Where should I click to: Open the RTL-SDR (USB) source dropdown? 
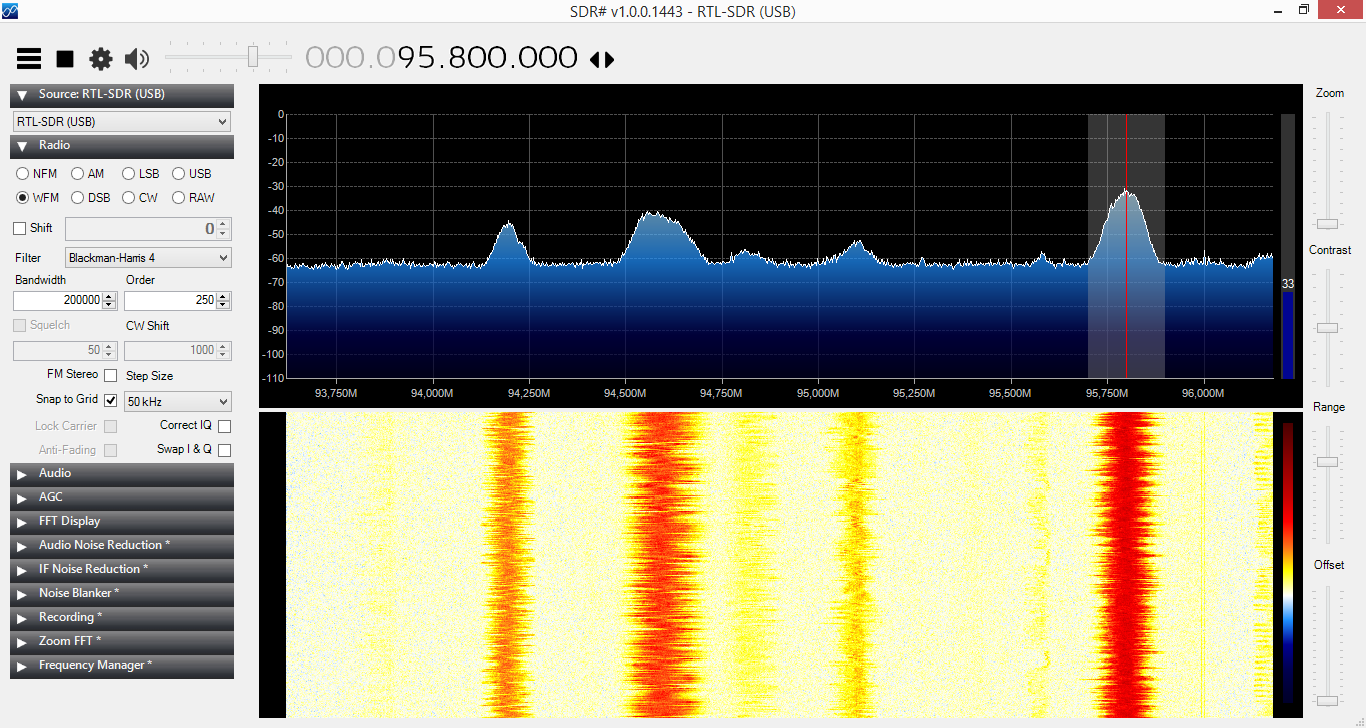coord(121,122)
